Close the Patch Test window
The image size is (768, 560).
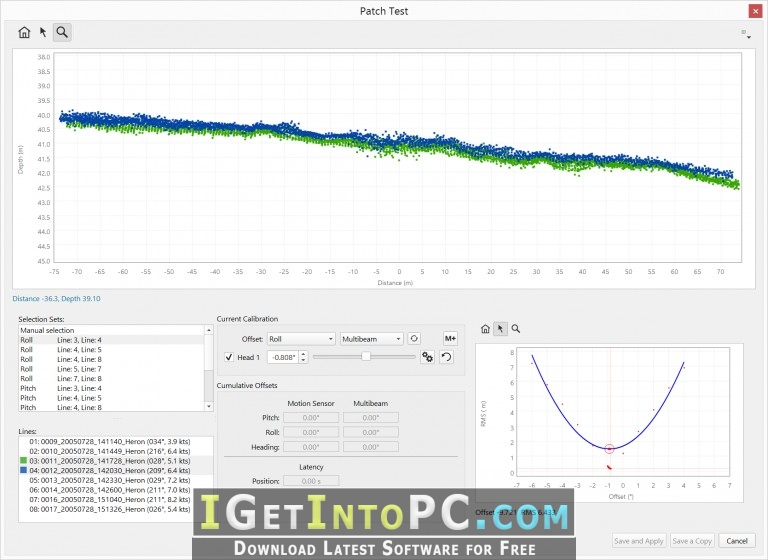[x=755, y=11]
